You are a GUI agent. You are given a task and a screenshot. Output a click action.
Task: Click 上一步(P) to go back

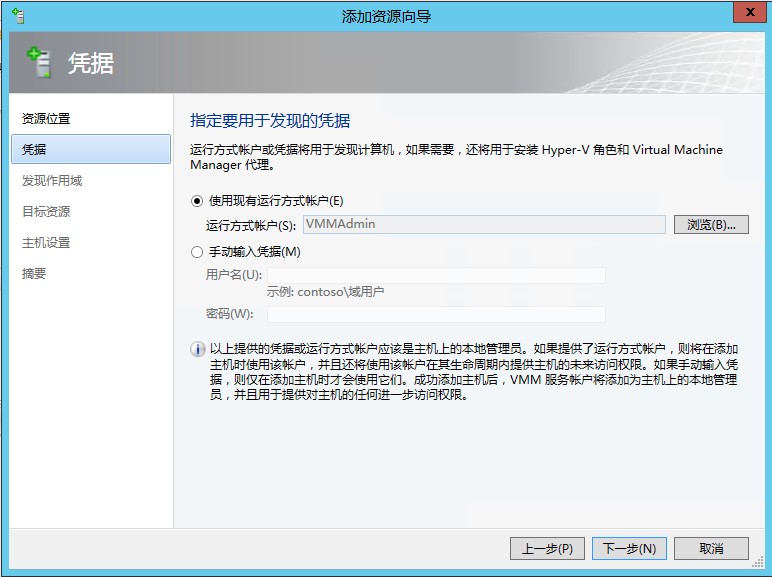[x=547, y=548]
